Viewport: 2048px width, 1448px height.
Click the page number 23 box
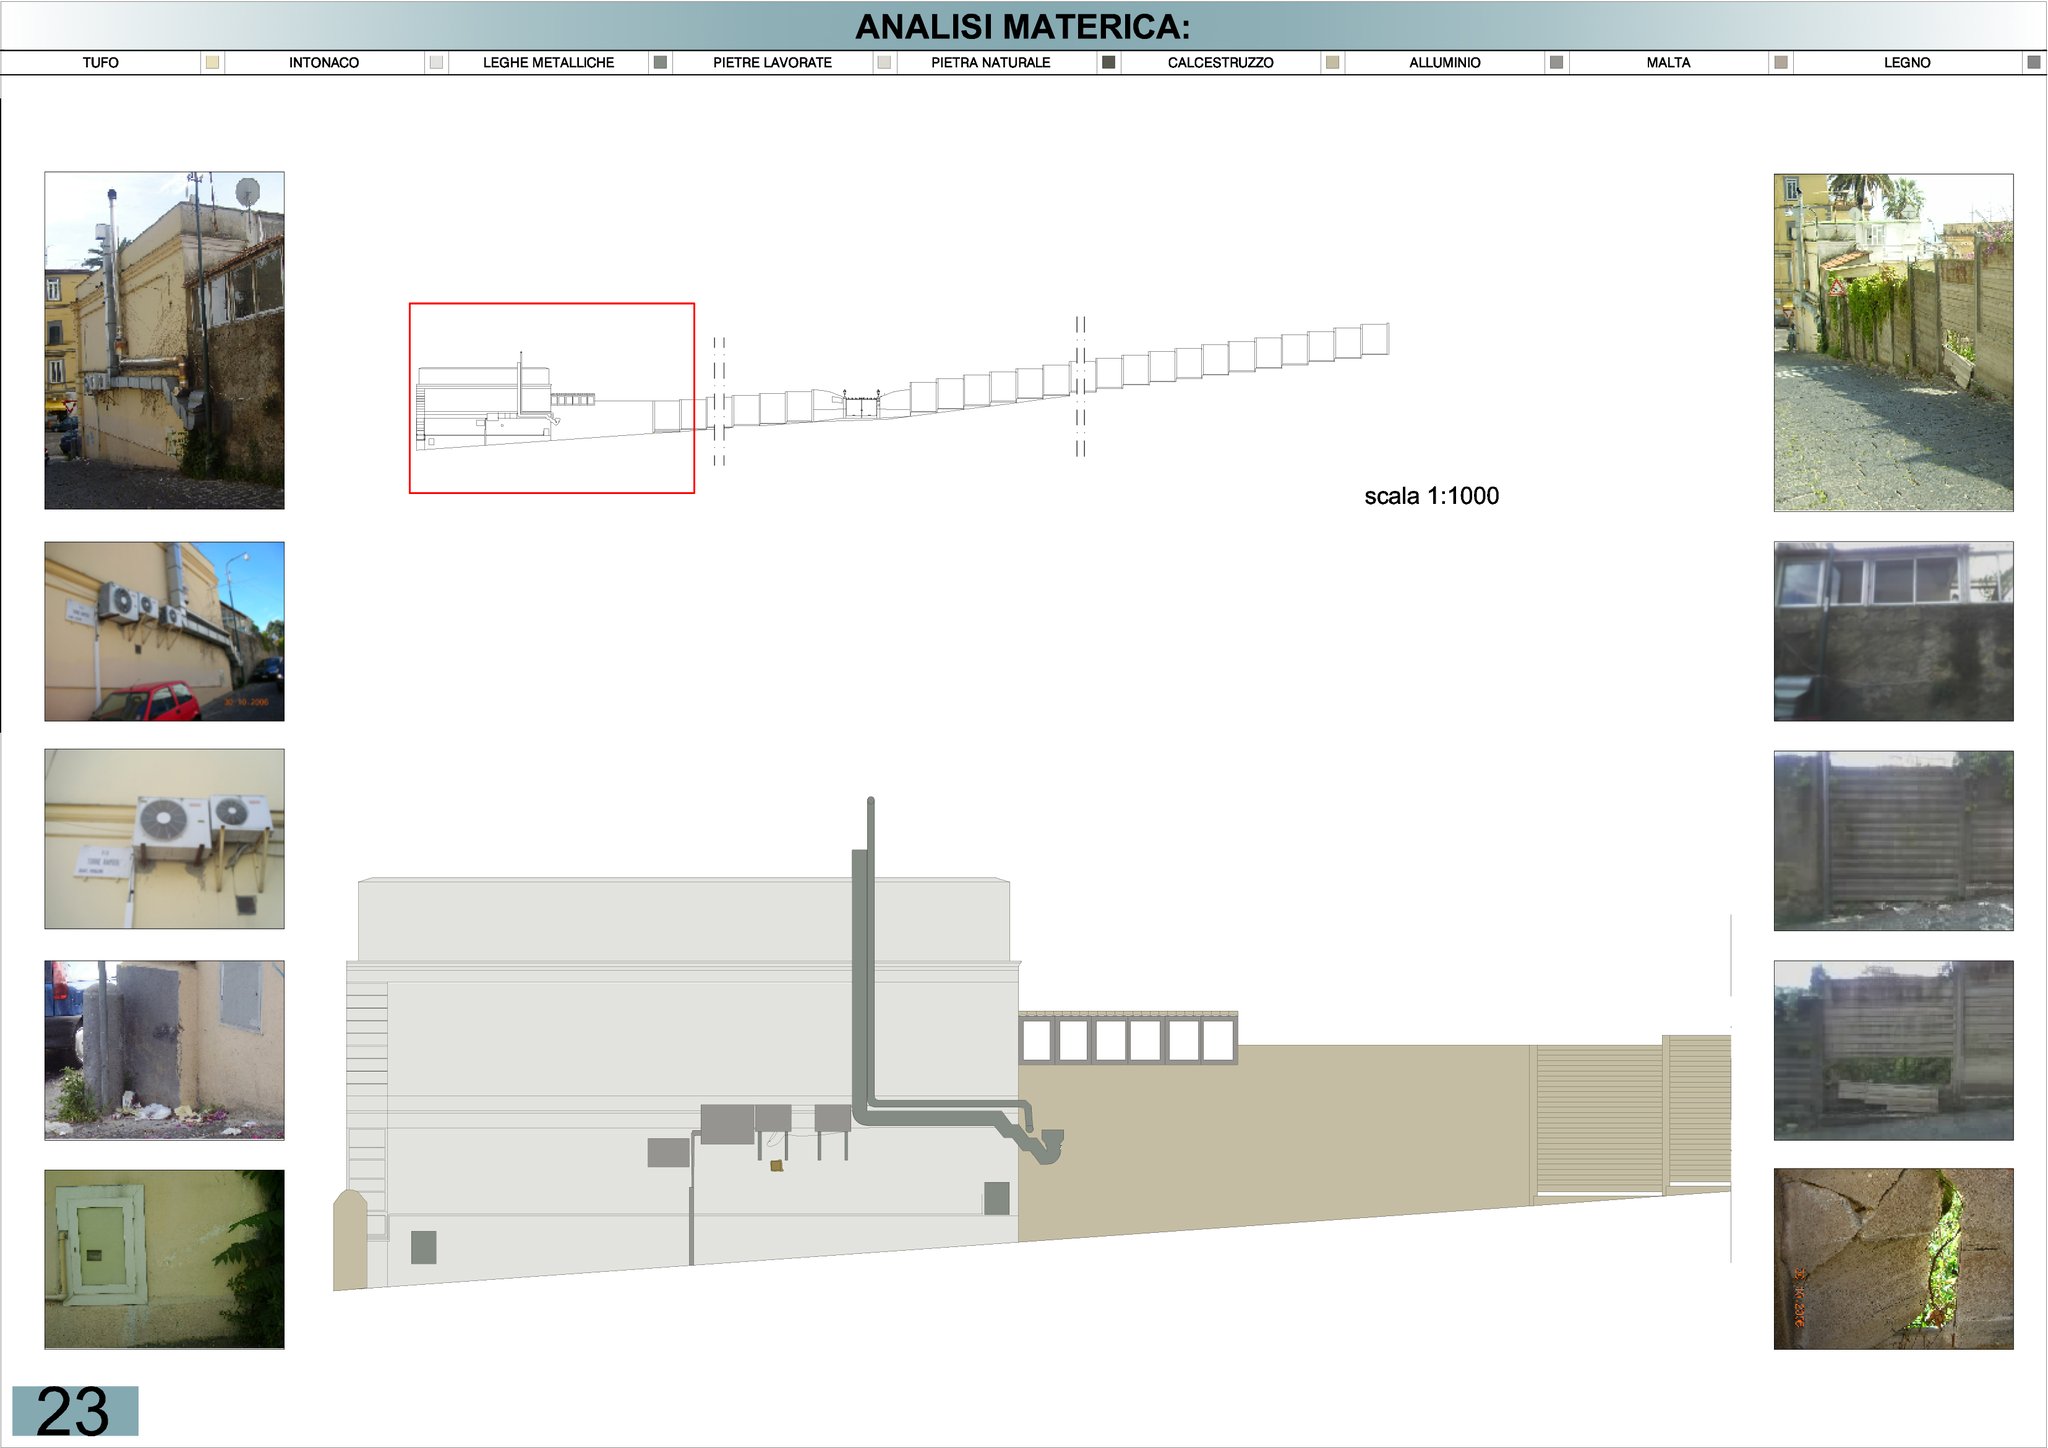coord(75,1410)
